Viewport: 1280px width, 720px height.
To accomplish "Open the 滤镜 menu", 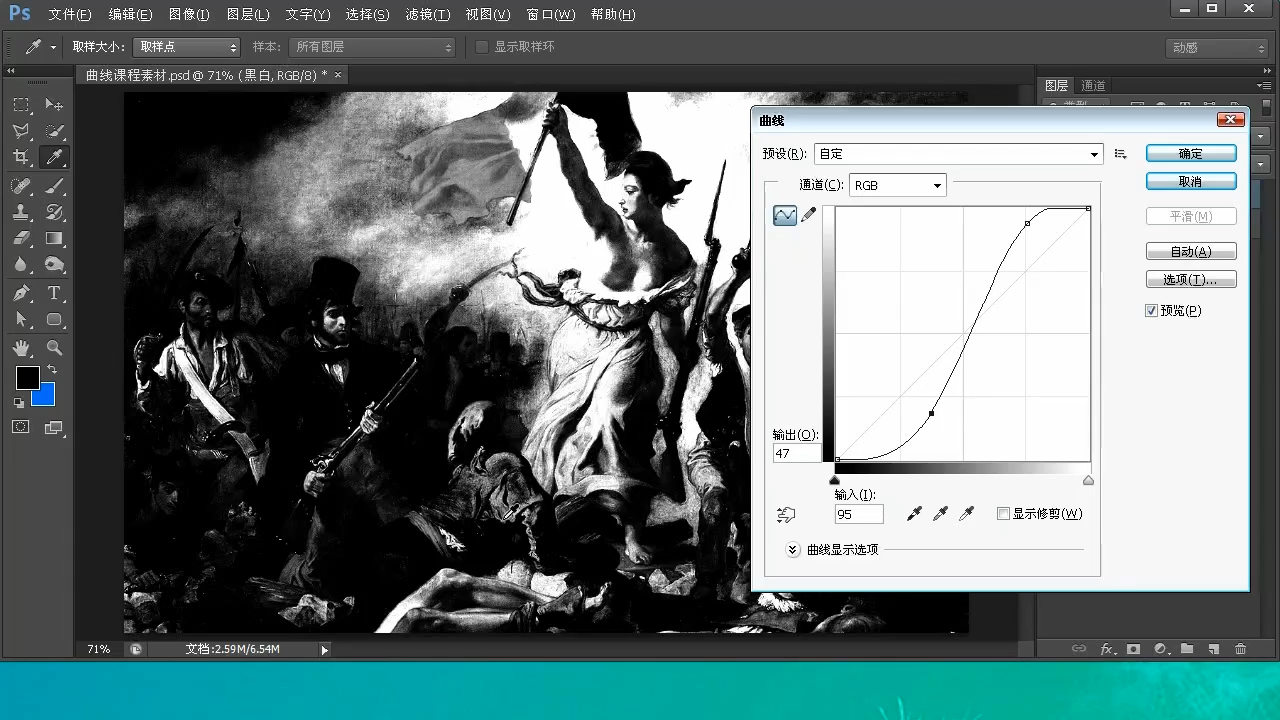I will 428,15.
